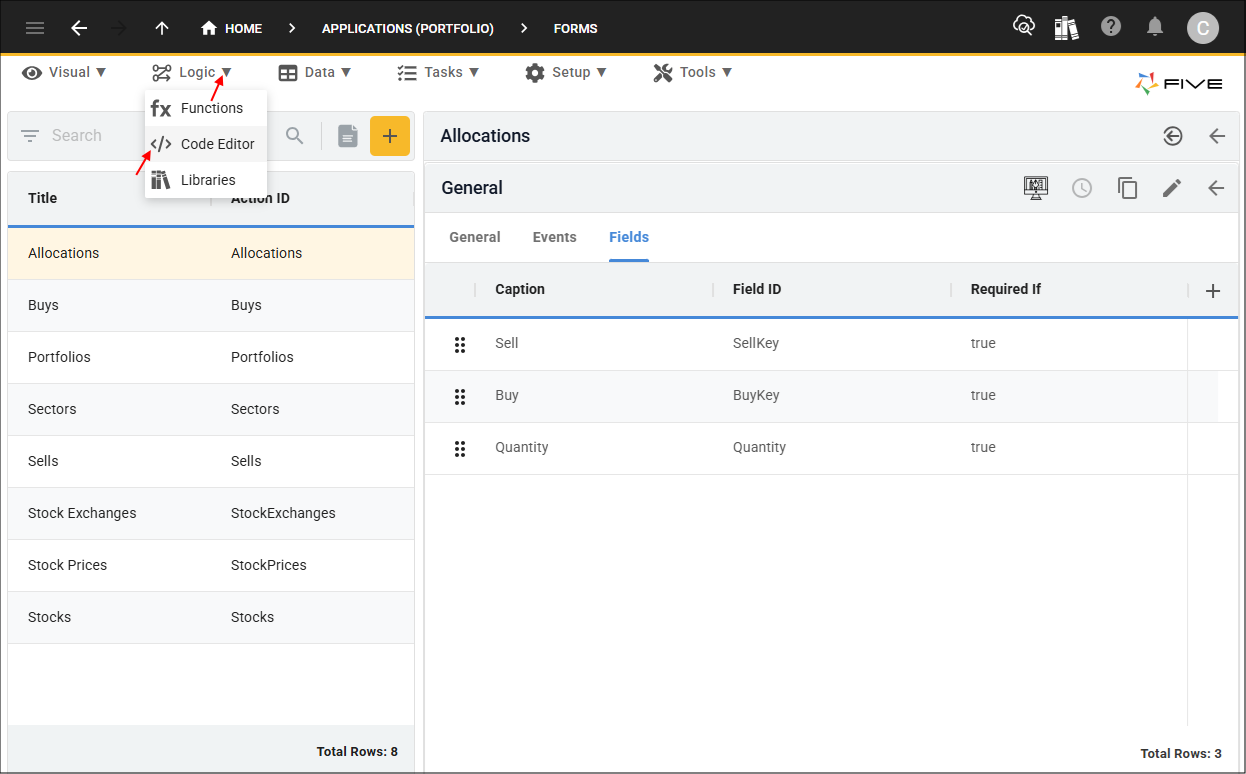Open Libraries from the Logic menu
This screenshot has height=774, width=1246.
point(207,179)
